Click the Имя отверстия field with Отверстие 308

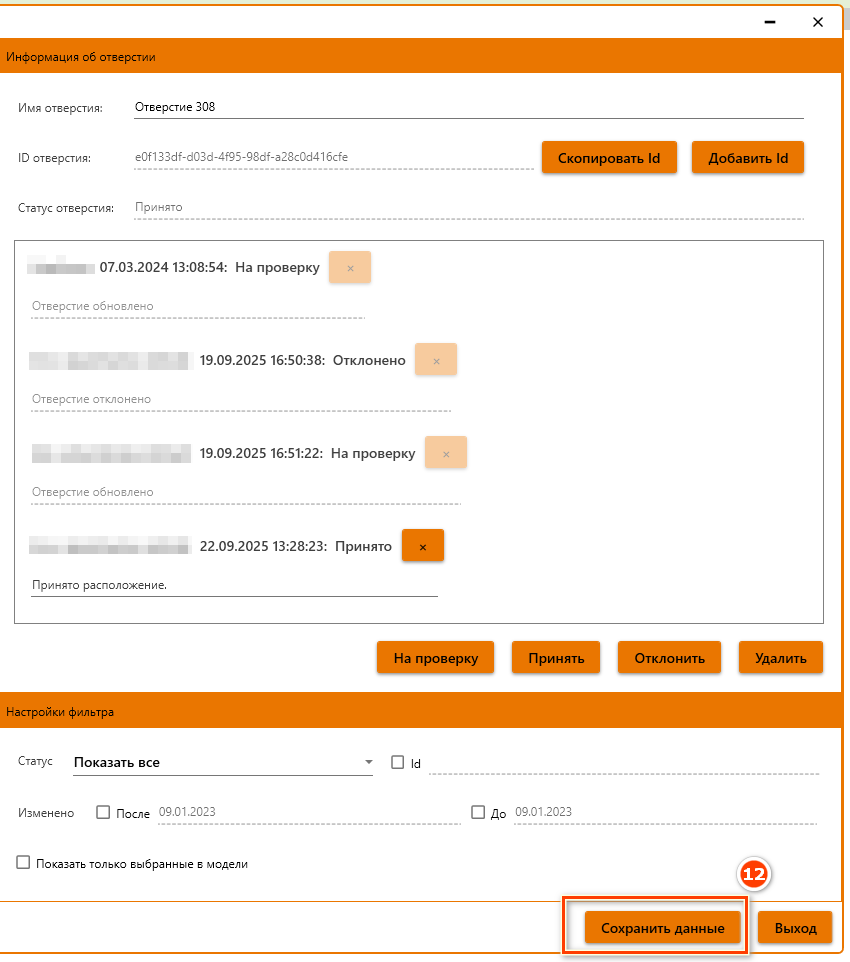pos(468,107)
